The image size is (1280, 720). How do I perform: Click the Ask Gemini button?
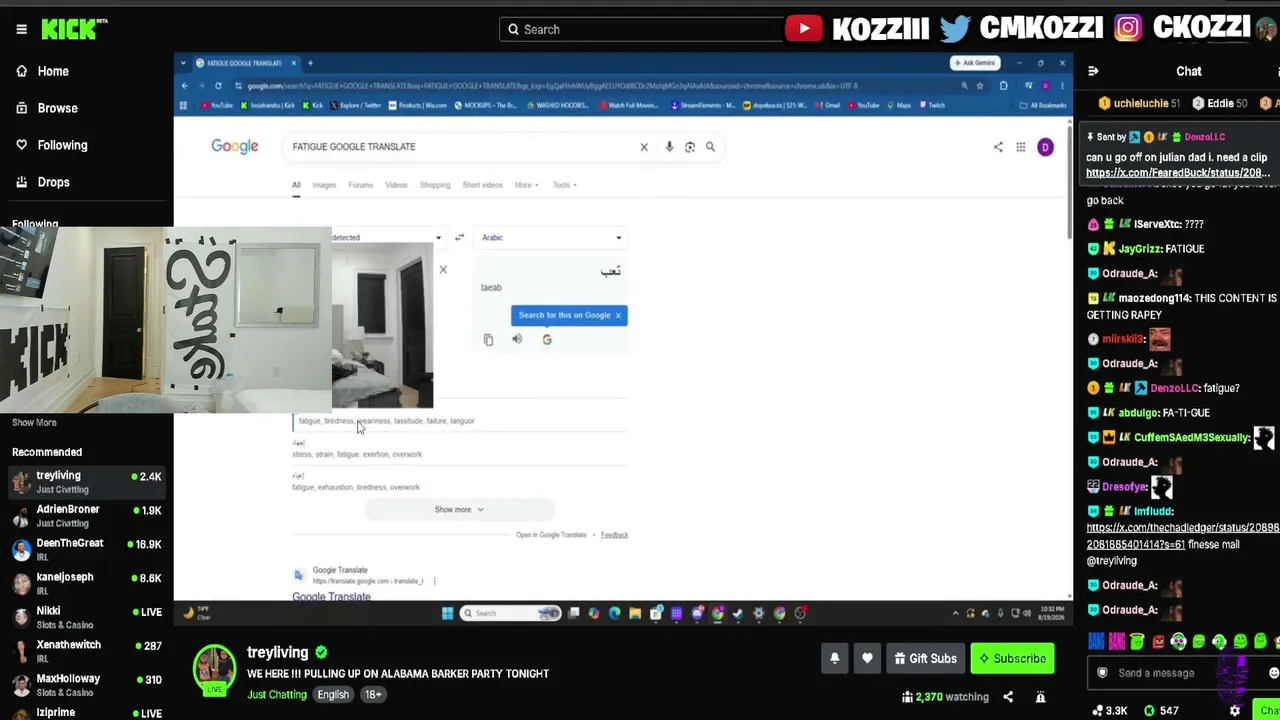point(975,63)
